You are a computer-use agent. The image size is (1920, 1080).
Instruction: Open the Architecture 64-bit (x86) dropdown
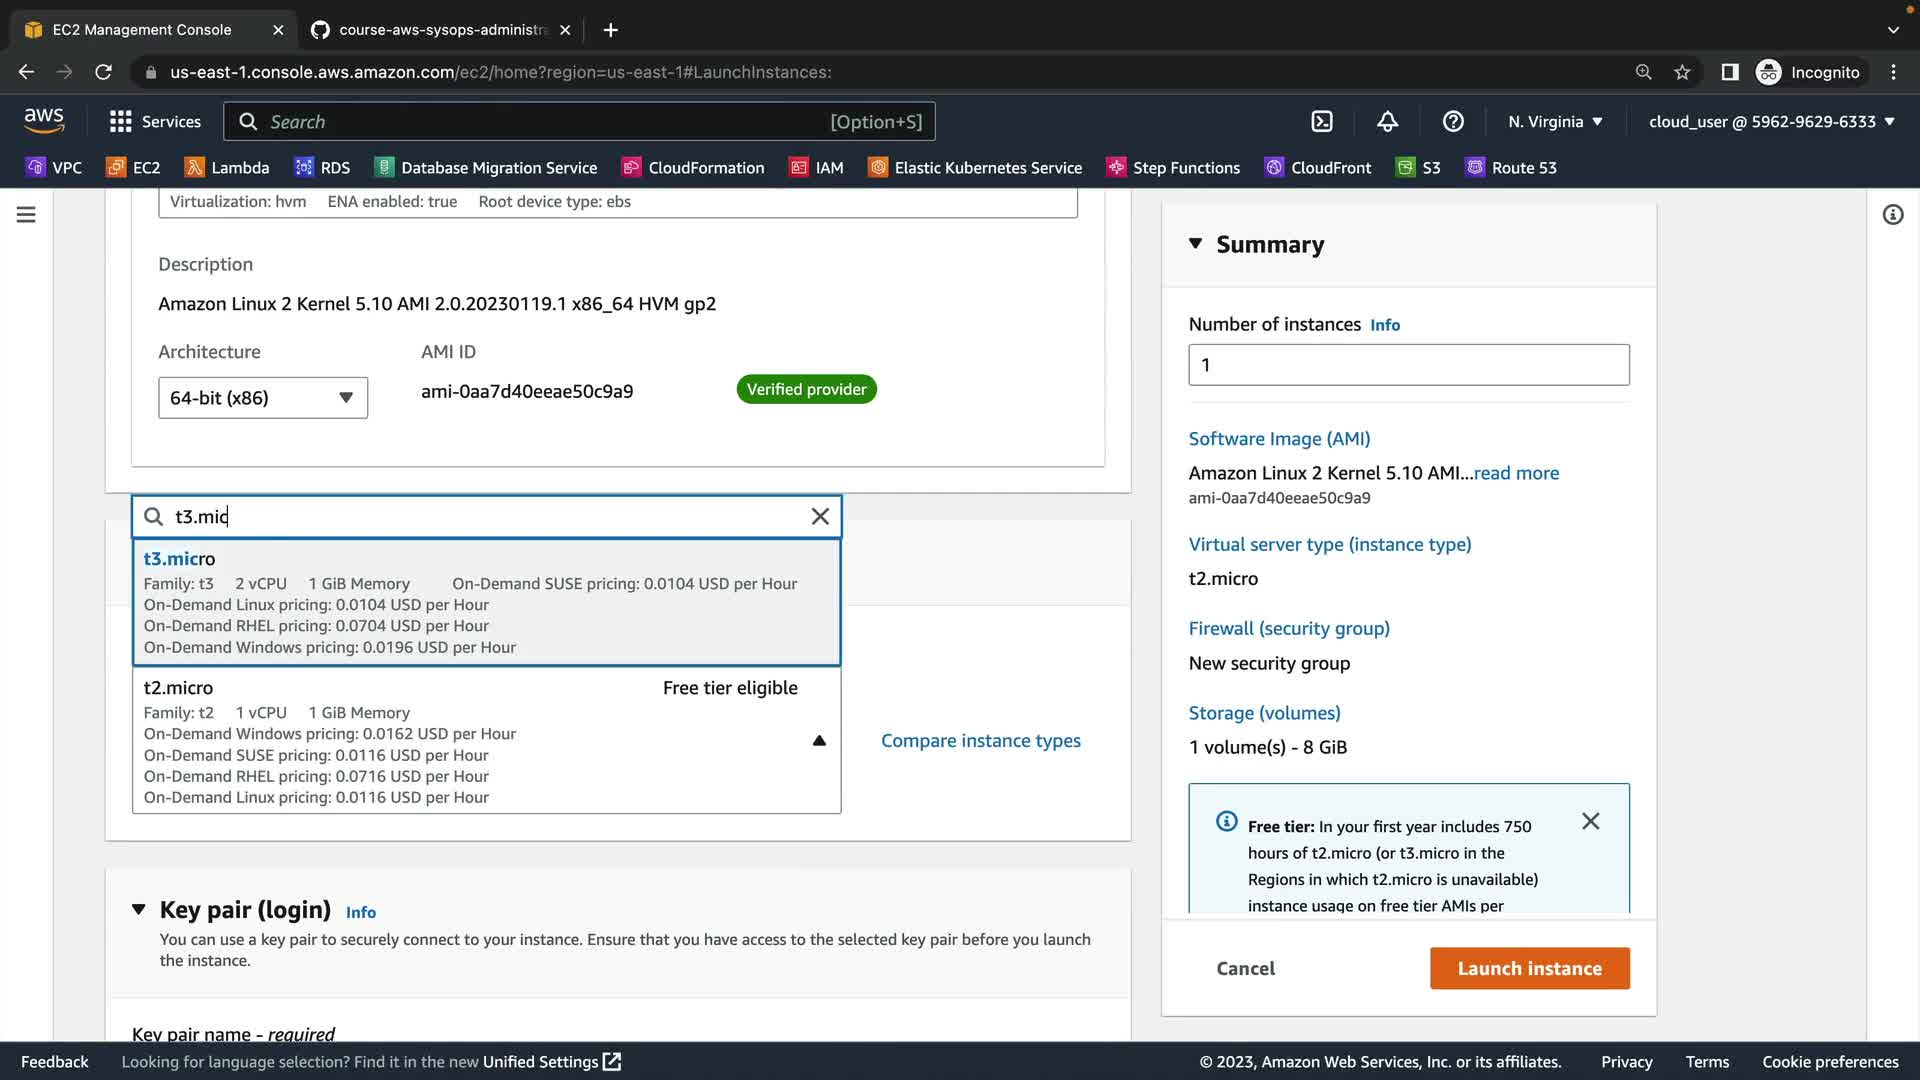click(x=262, y=398)
